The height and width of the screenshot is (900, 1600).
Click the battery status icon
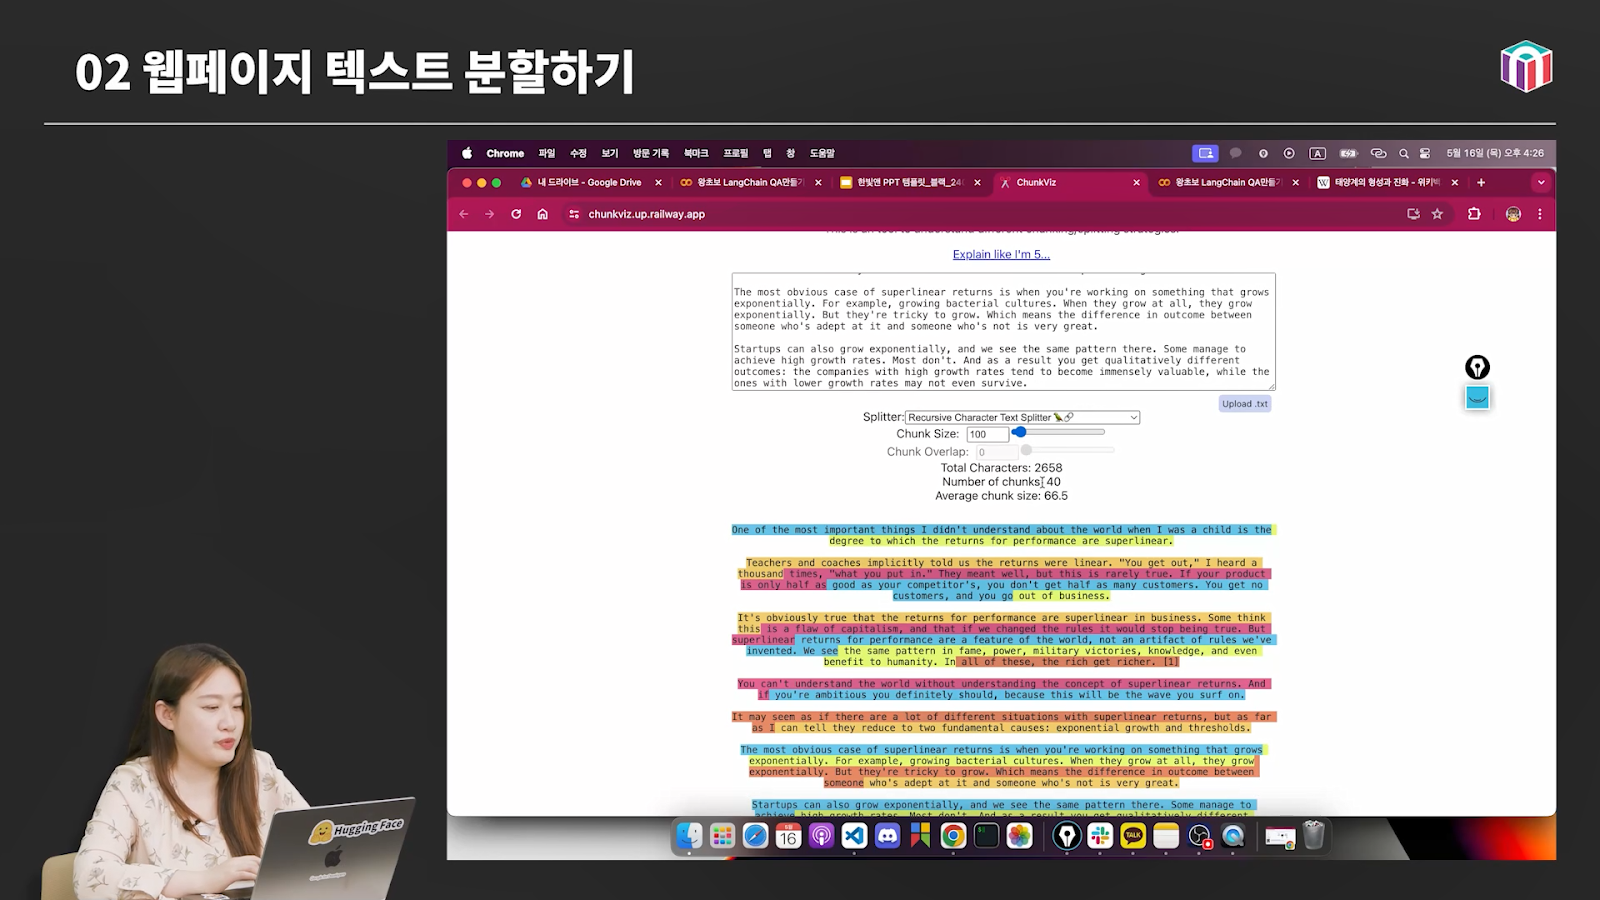point(1348,153)
